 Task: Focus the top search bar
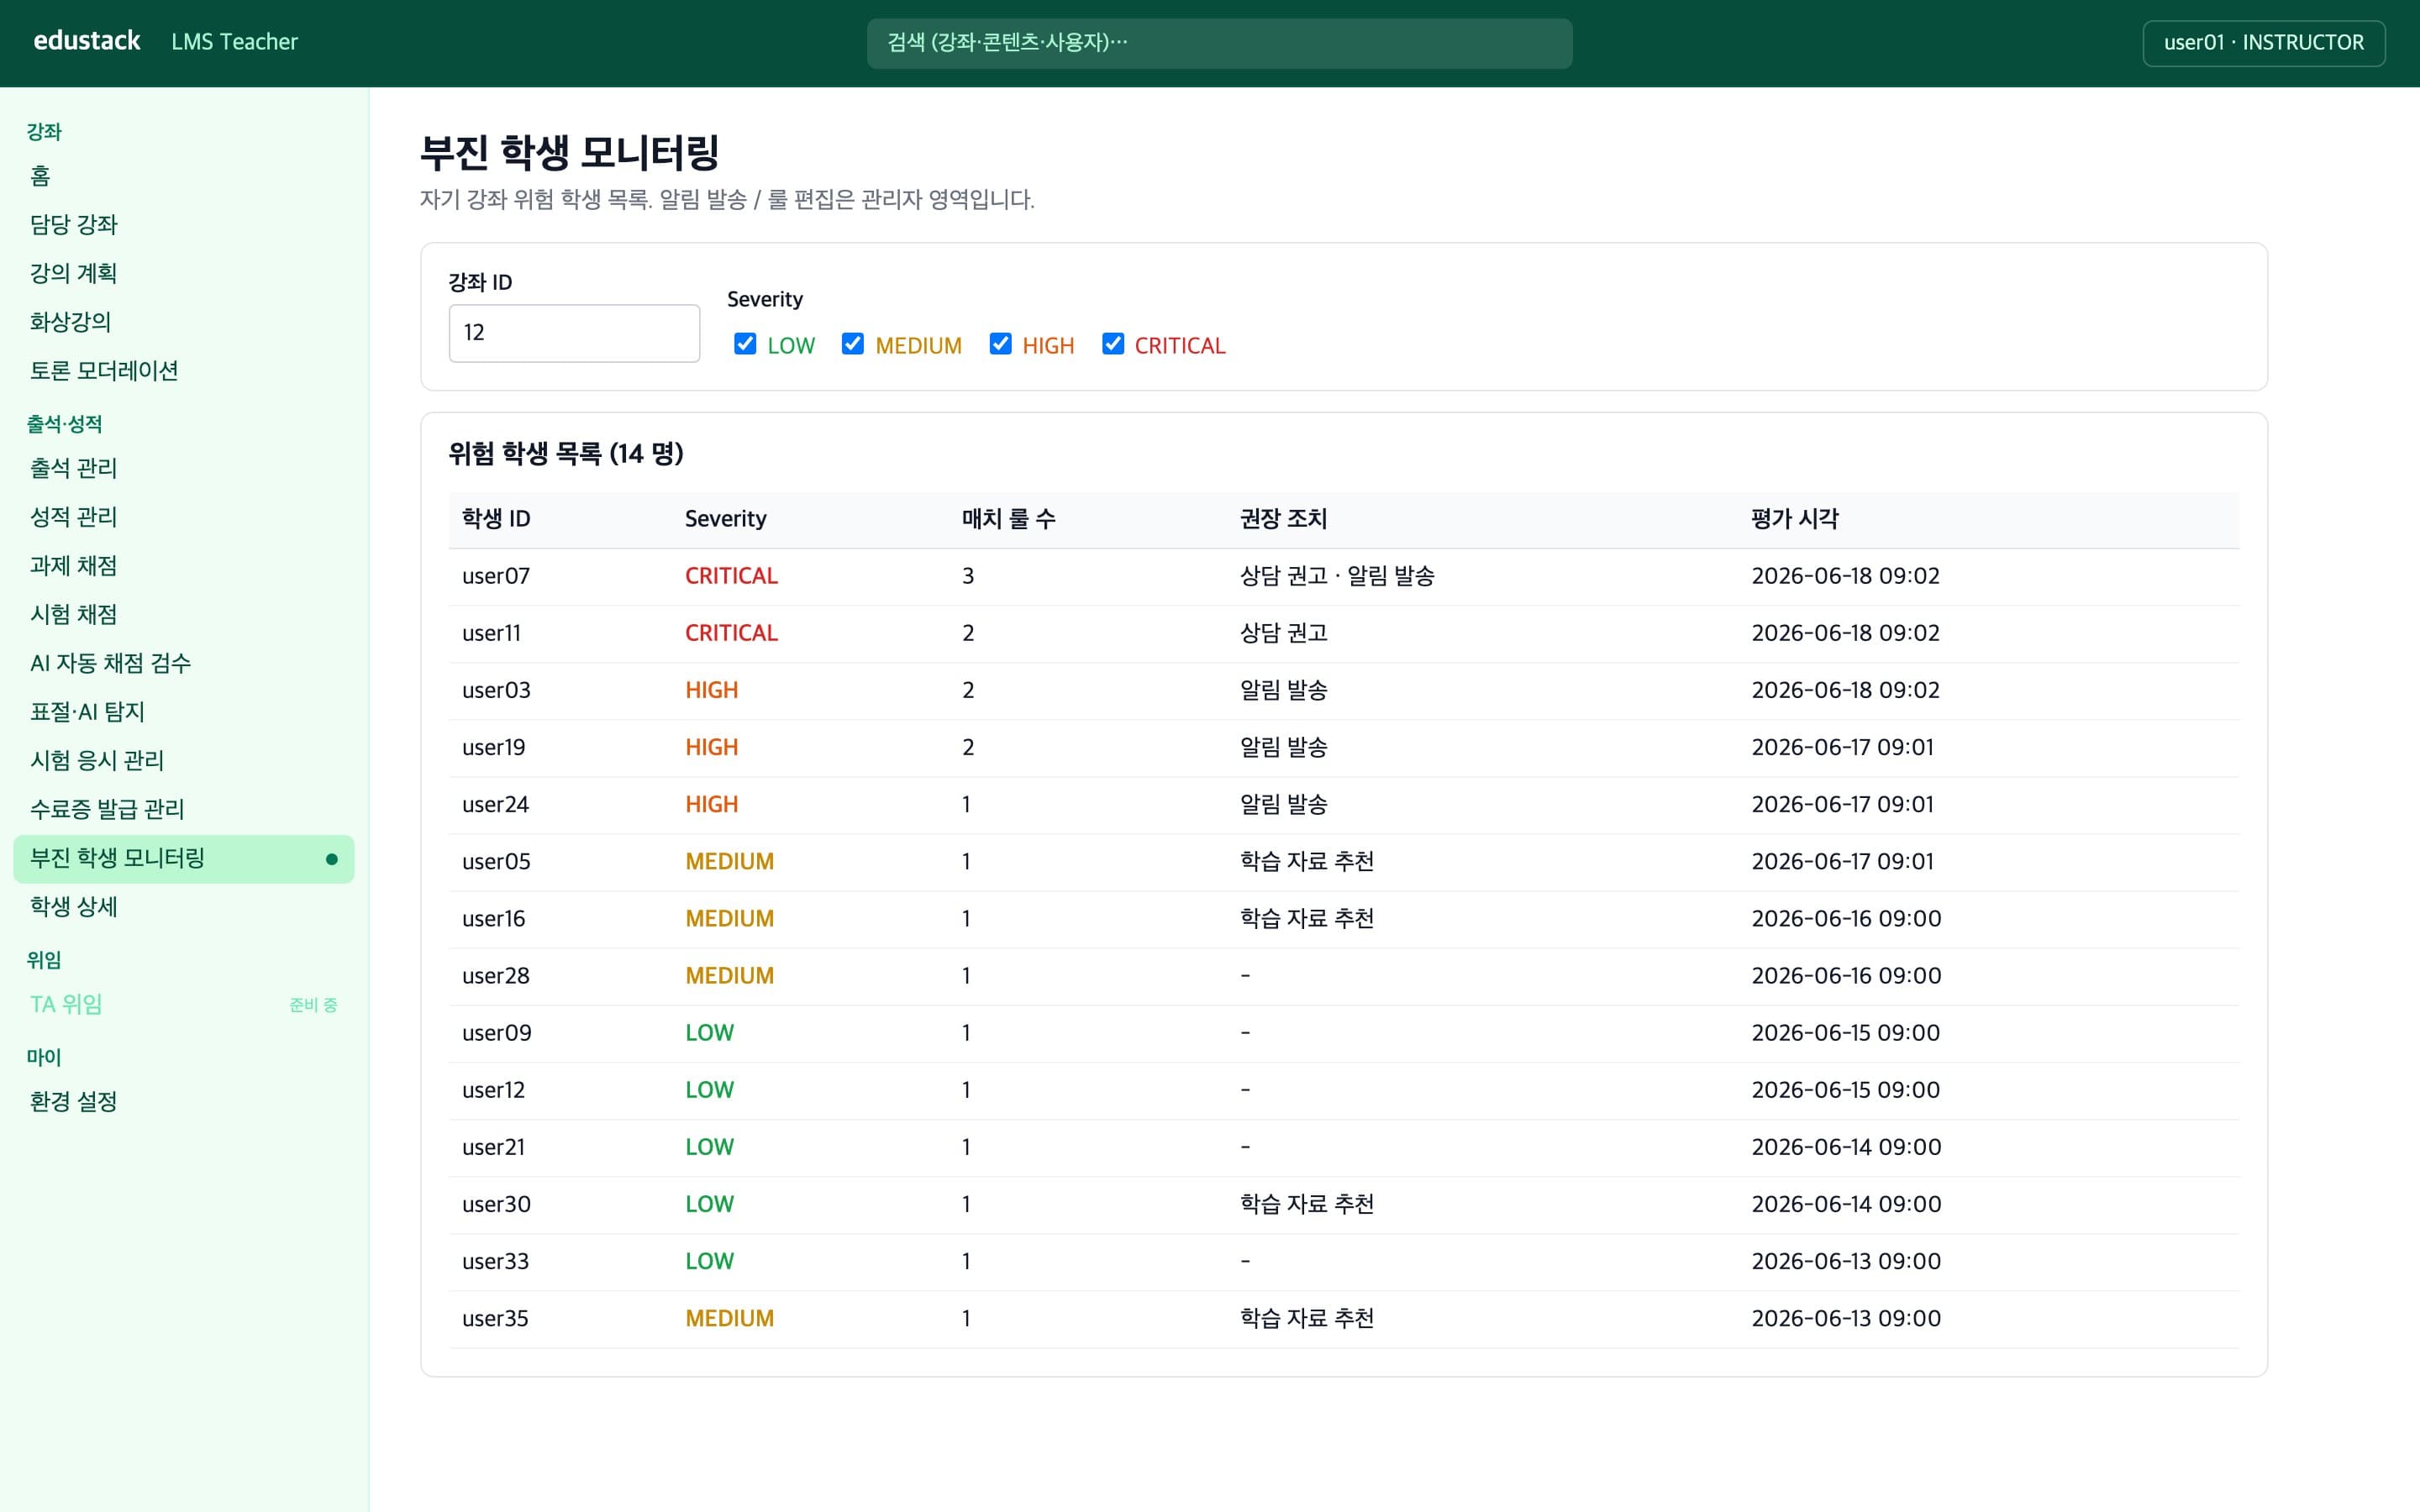point(1219,43)
